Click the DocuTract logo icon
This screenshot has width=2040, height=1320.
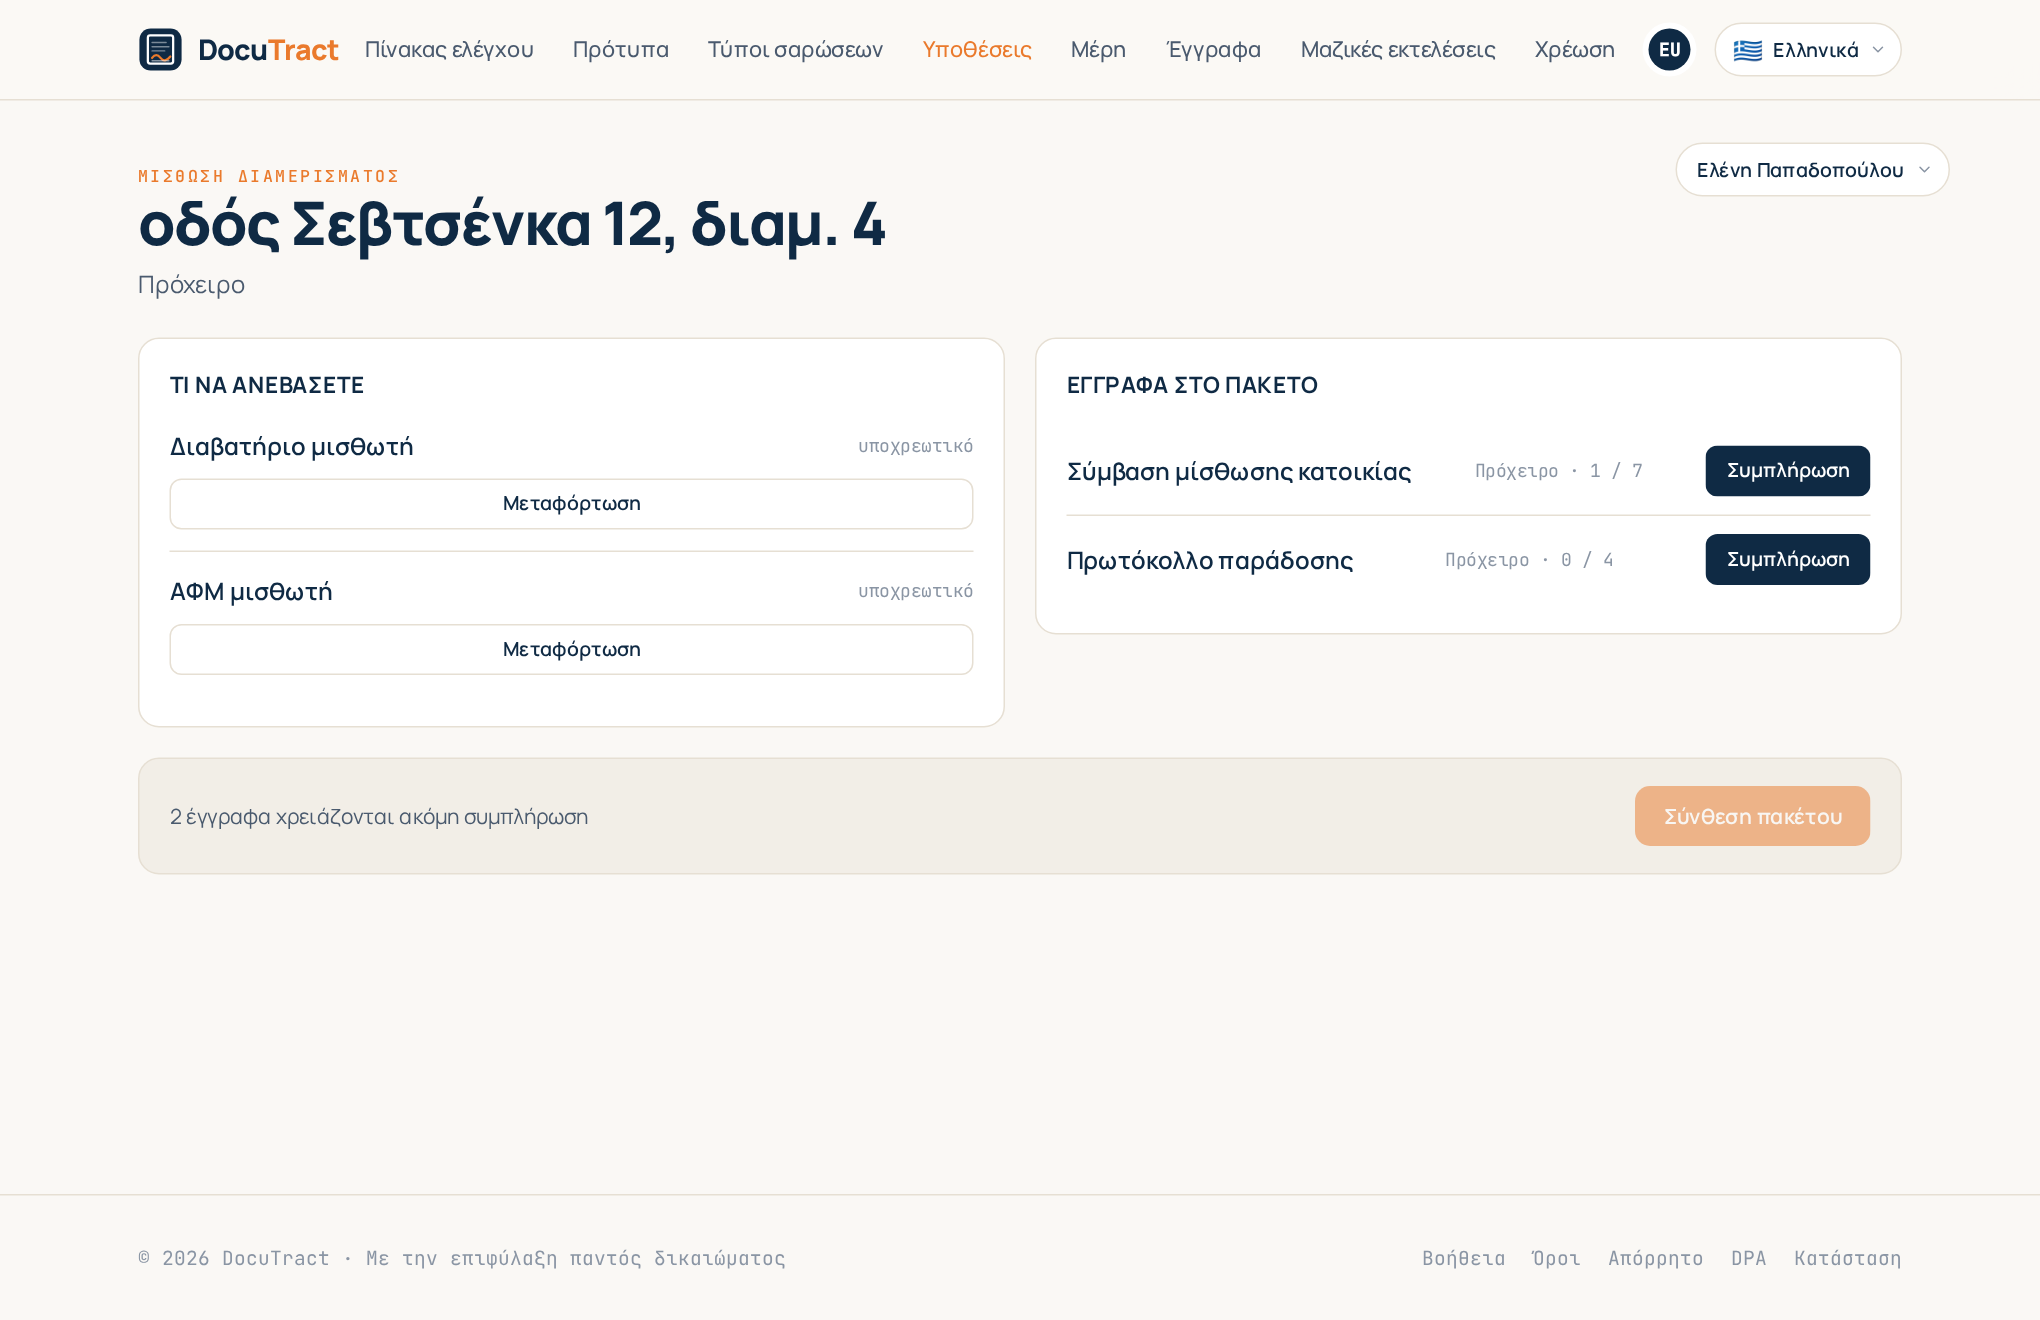point(160,49)
